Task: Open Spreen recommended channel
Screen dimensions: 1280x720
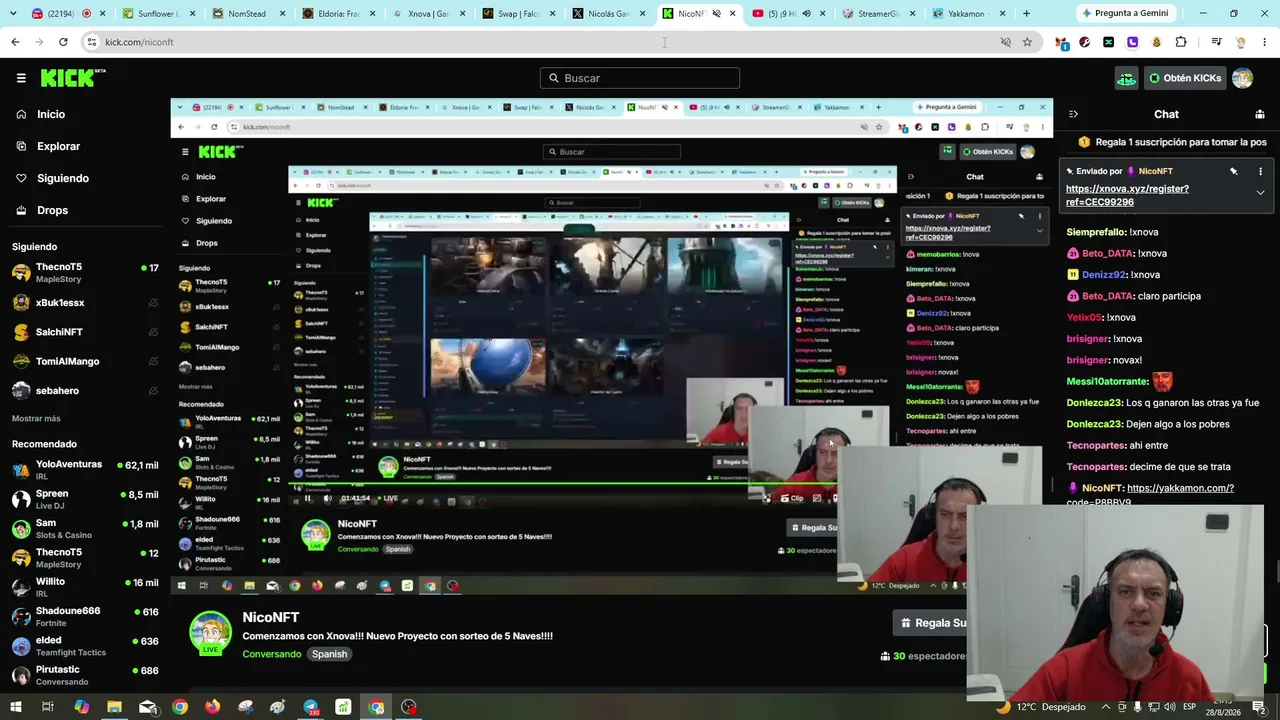Action: click(85, 499)
